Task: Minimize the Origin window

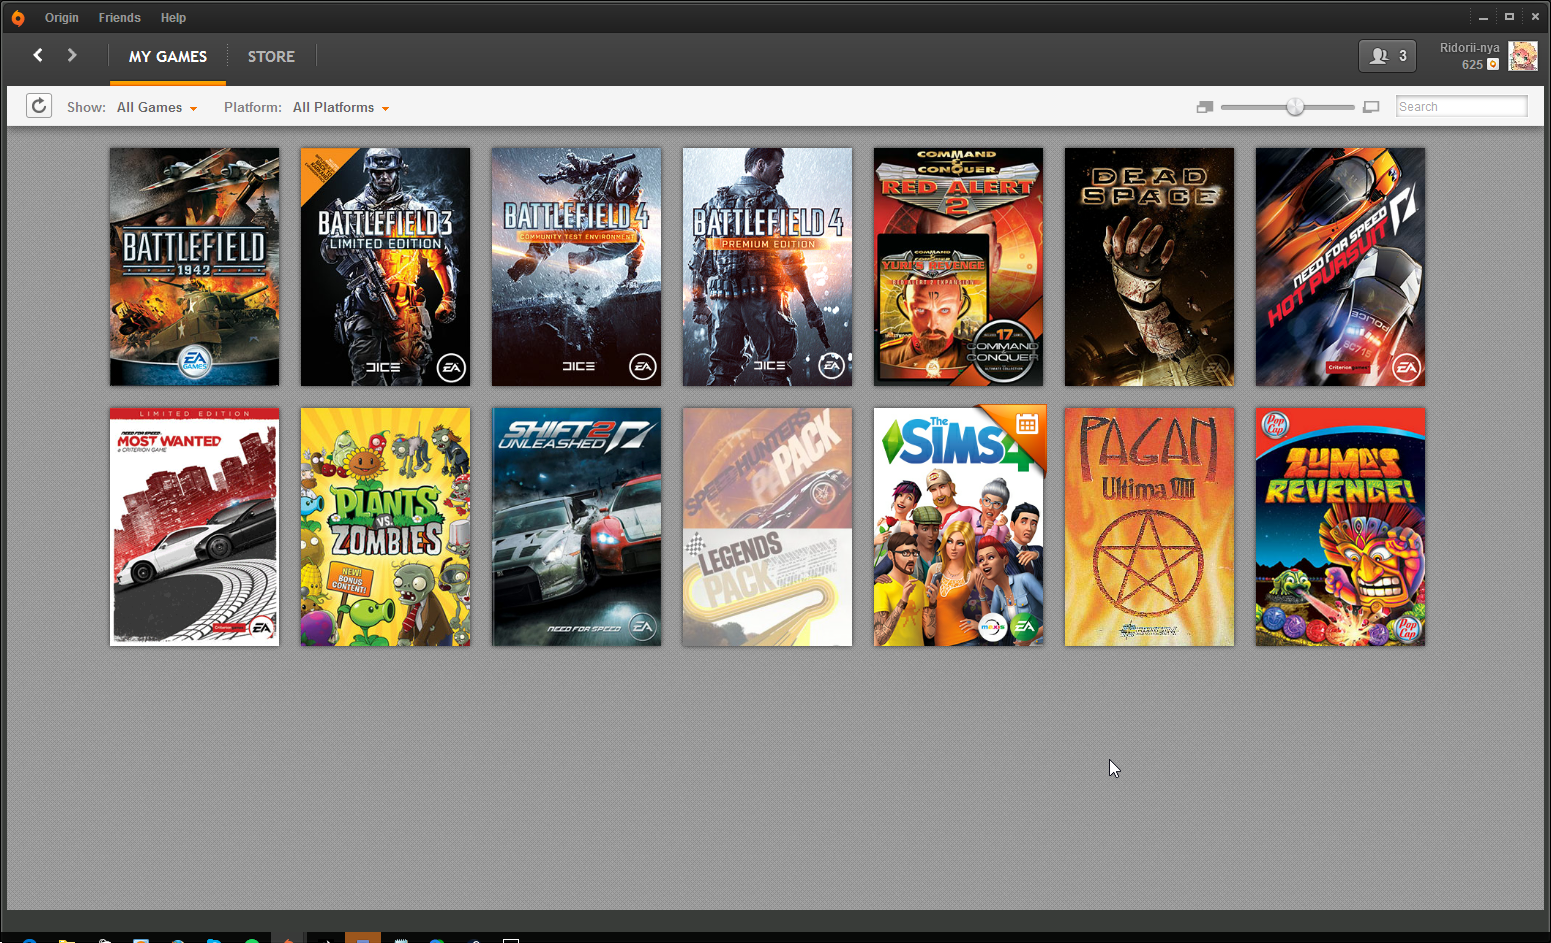Action: (x=1483, y=17)
